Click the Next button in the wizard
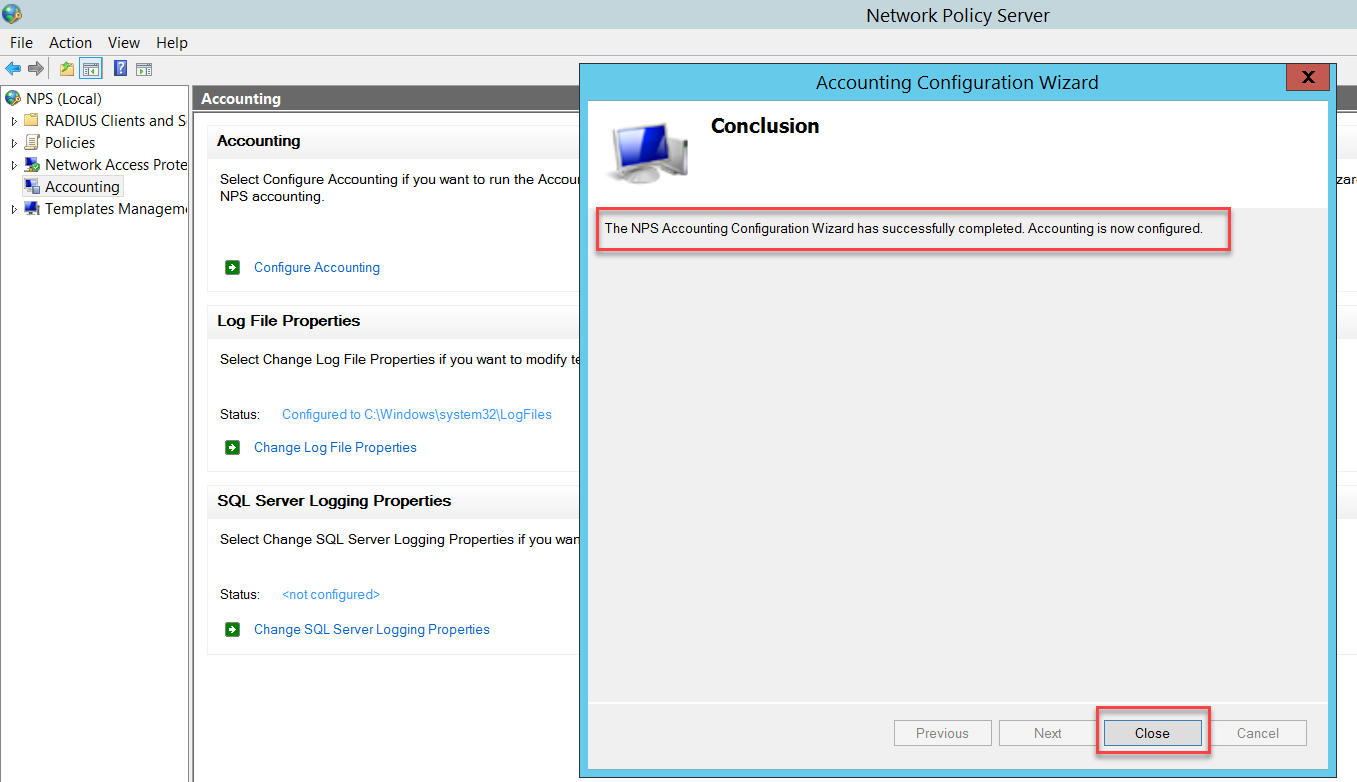1357x782 pixels. (x=1047, y=733)
